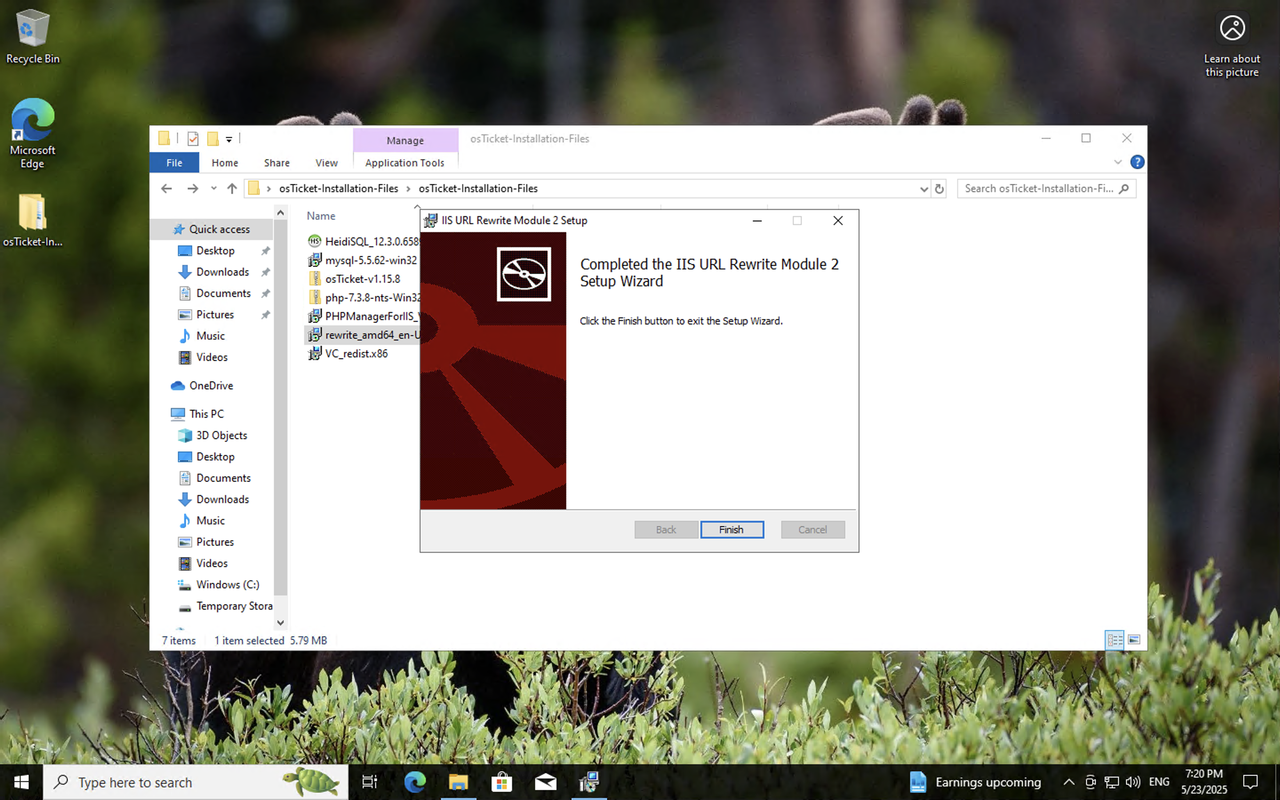This screenshot has width=1280, height=800.
Task: Open Documents under Quick access
Action: tap(223, 293)
